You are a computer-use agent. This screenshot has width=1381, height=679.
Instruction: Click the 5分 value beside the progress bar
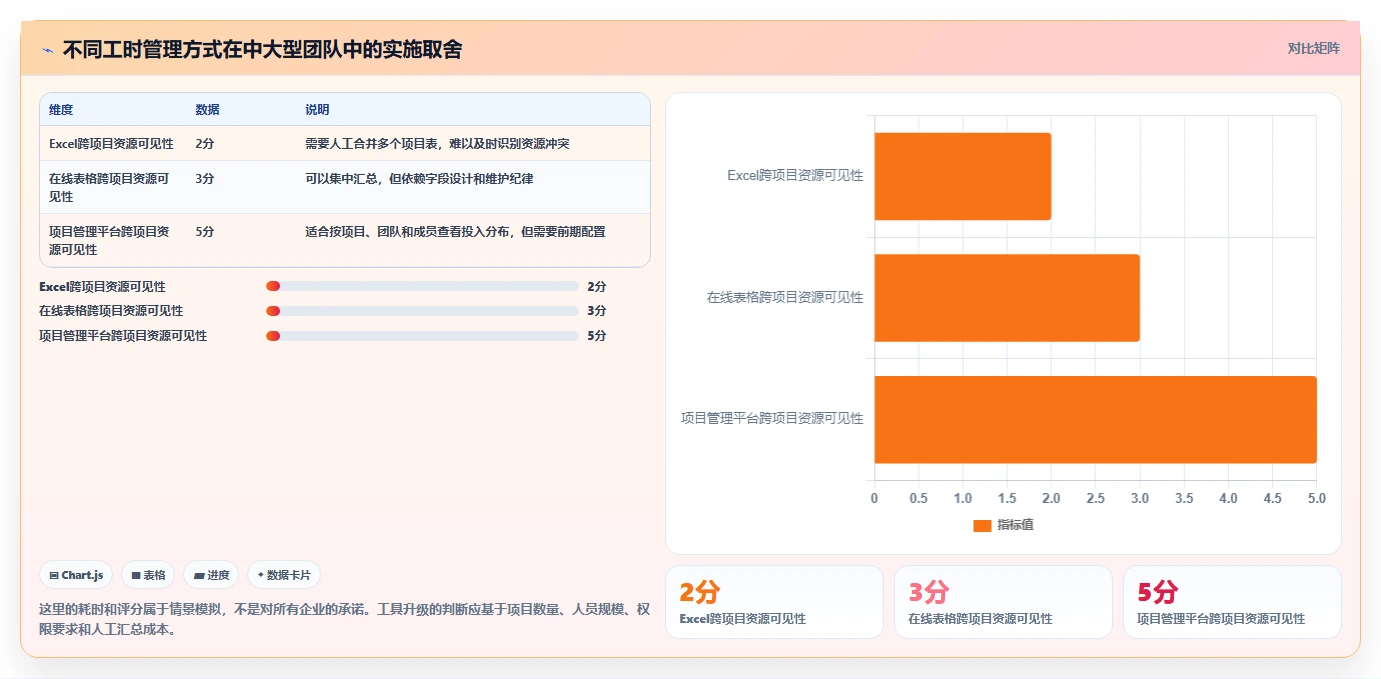coord(597,336)
